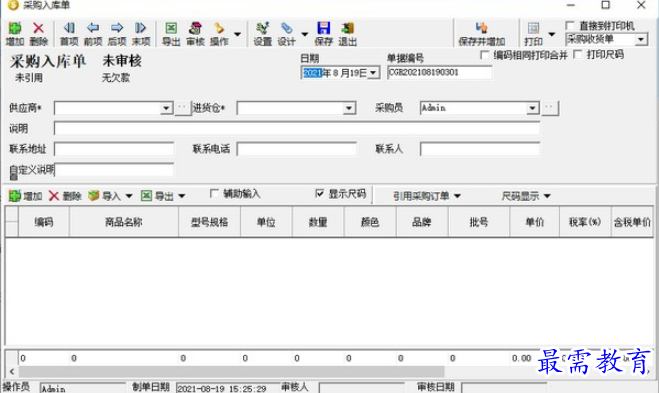Enable 直接到打印机 checkbox

(570, 26)
